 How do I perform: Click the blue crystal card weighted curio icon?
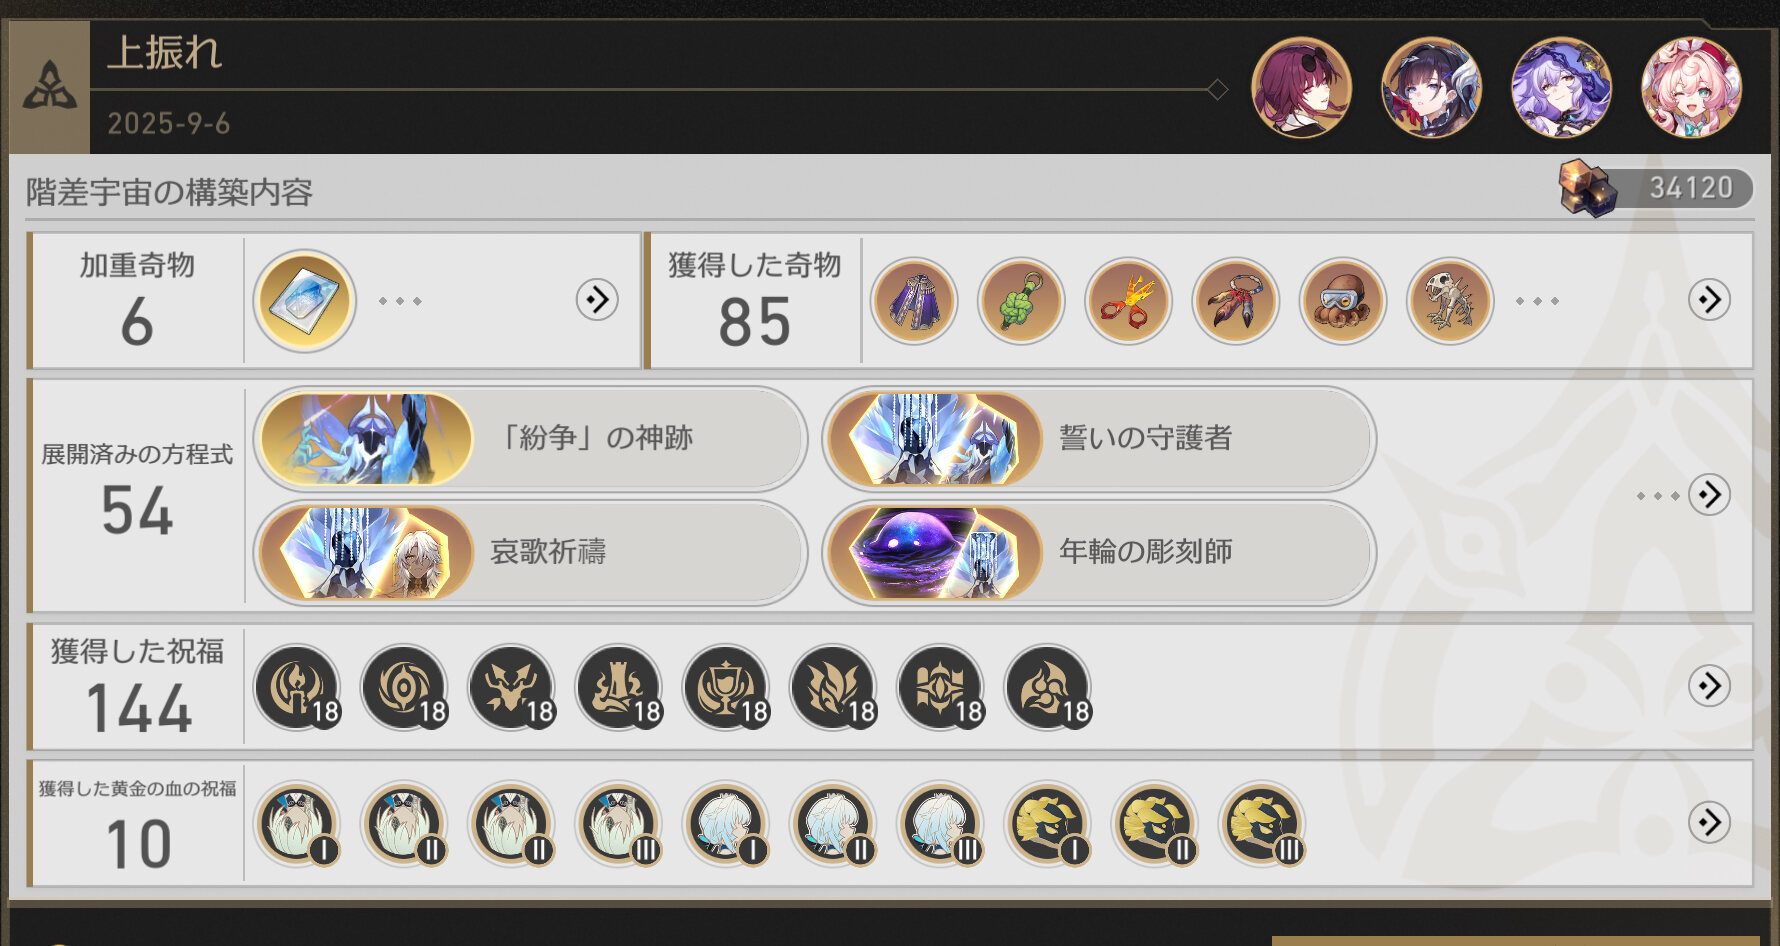[x=305, y=300]
